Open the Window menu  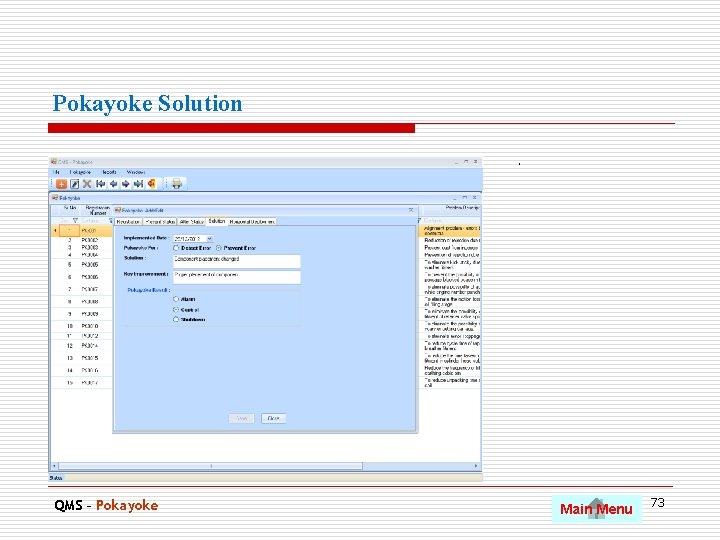click(135, 172)
